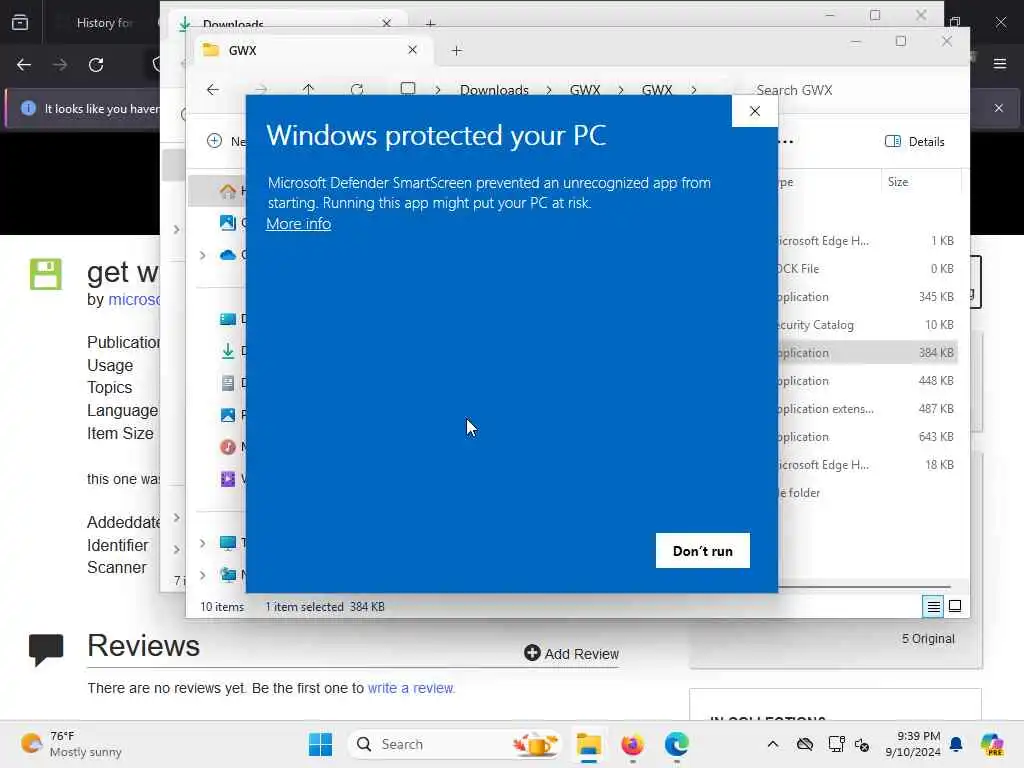Select the Application extension 487 KB row

867,409
